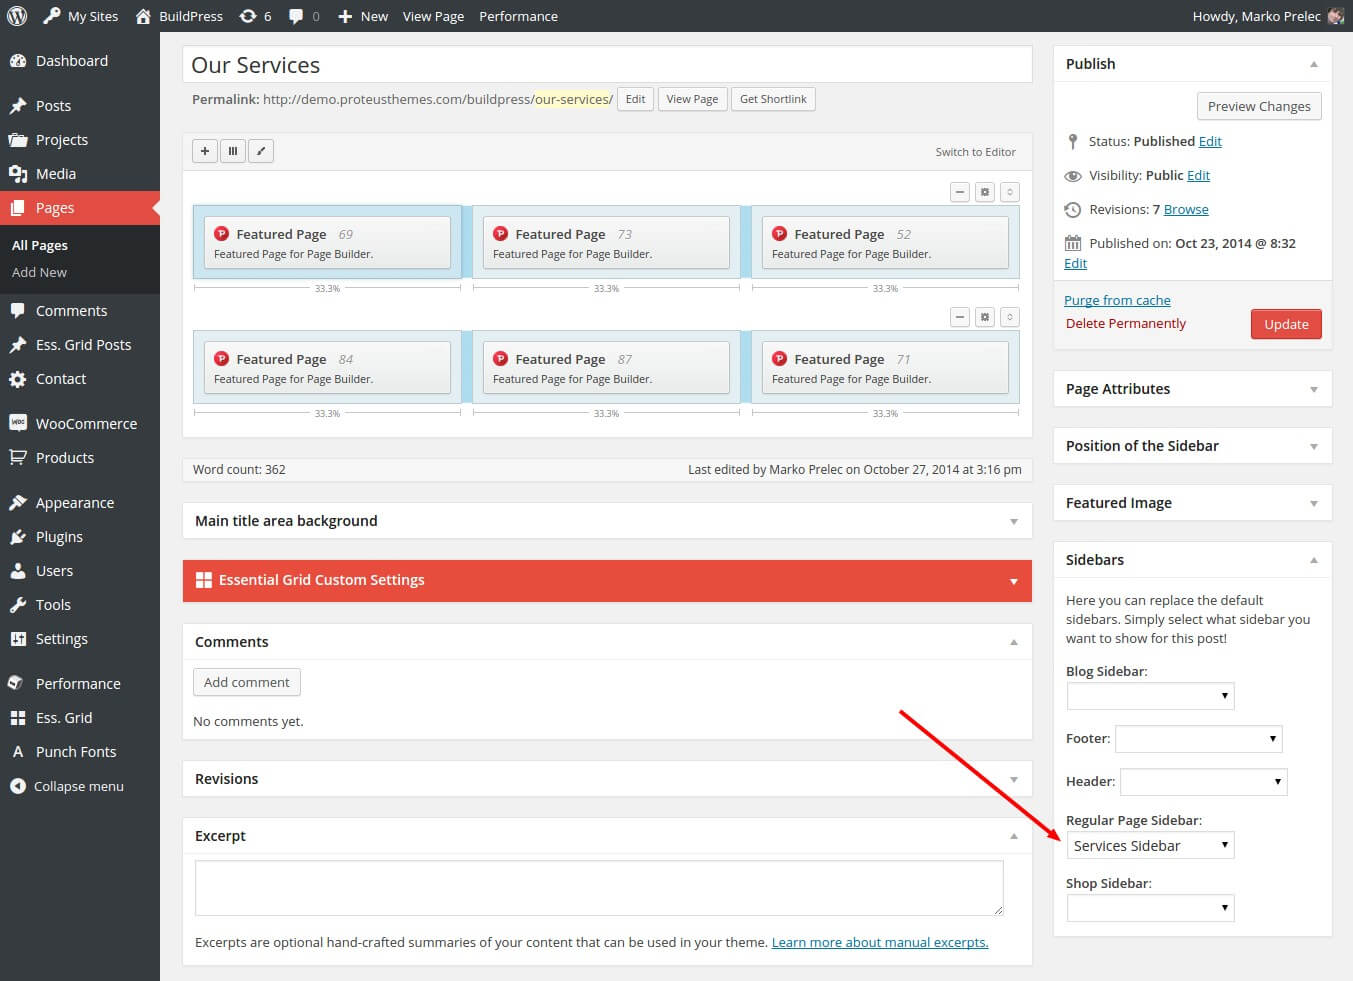This screenshot has height=981, width=1353.
Task: Click the Update button
Action: [1286, 324]
